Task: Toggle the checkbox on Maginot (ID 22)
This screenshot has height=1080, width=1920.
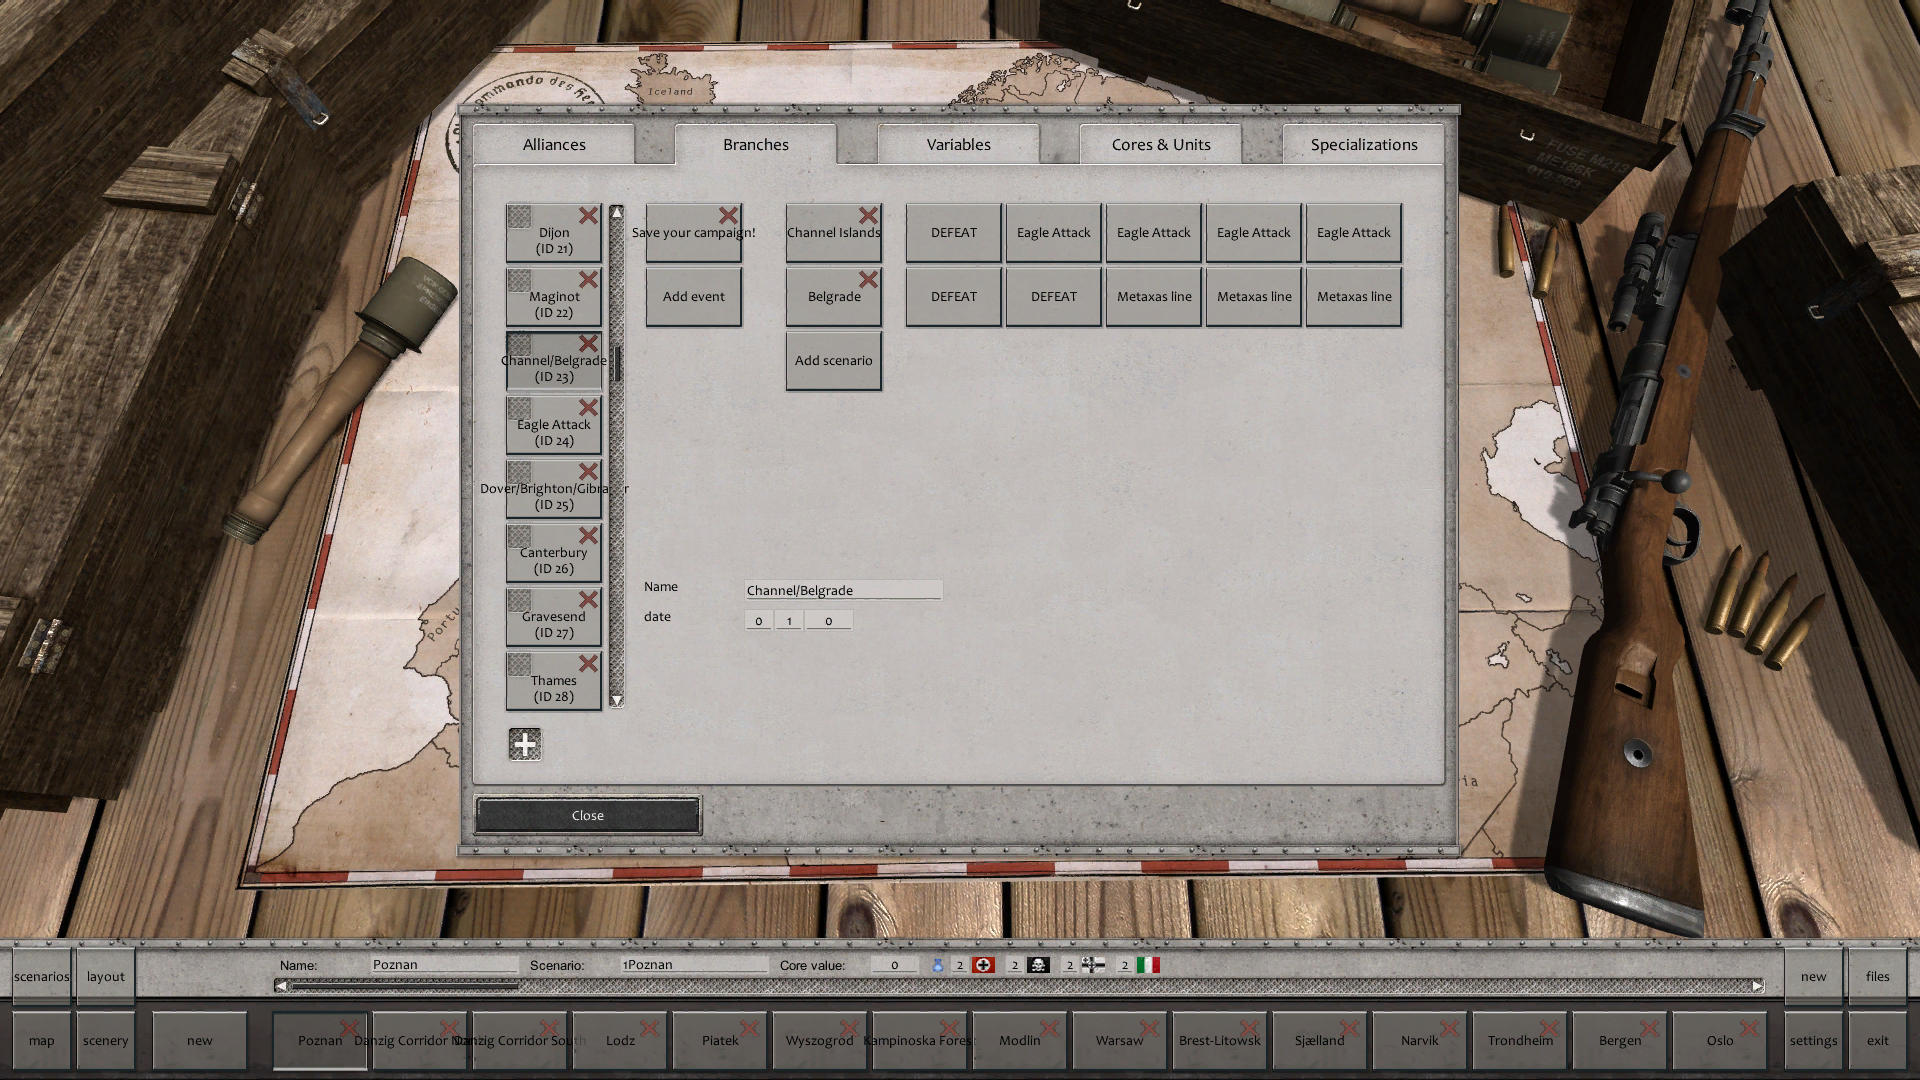Action: (x=519, y=282)
